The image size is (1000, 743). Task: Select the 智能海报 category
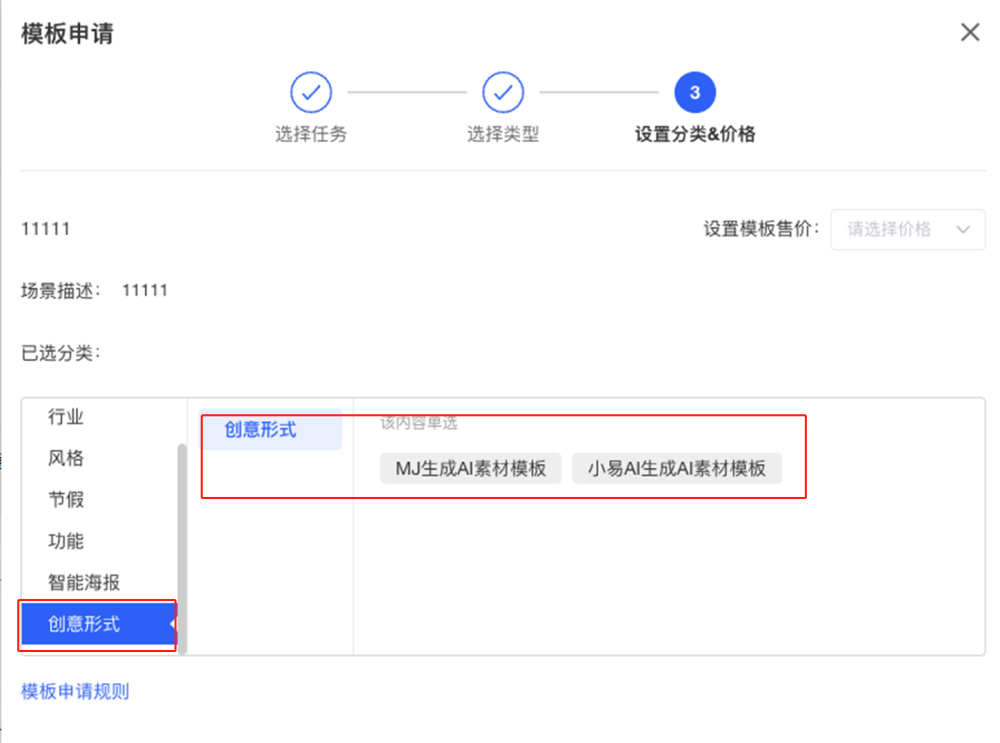point(84,582)
